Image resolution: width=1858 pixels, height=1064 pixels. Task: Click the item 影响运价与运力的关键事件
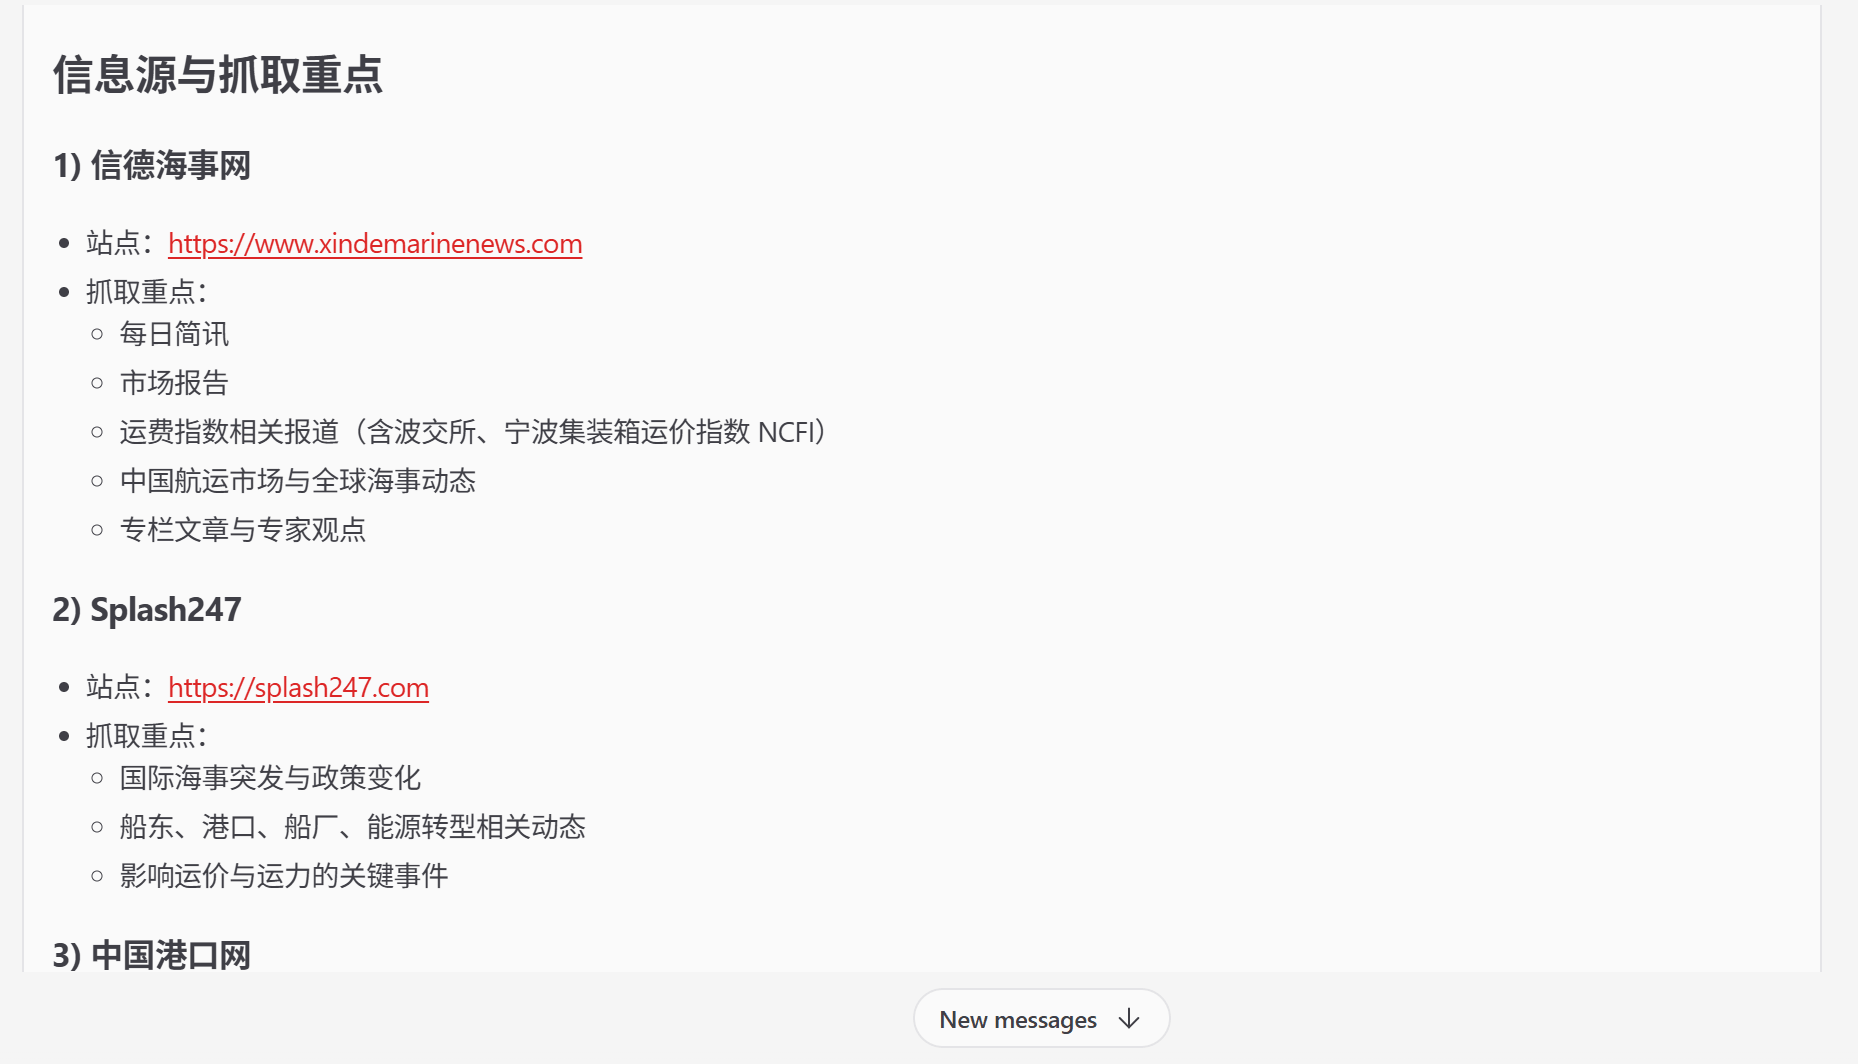(x=284, y=875)
